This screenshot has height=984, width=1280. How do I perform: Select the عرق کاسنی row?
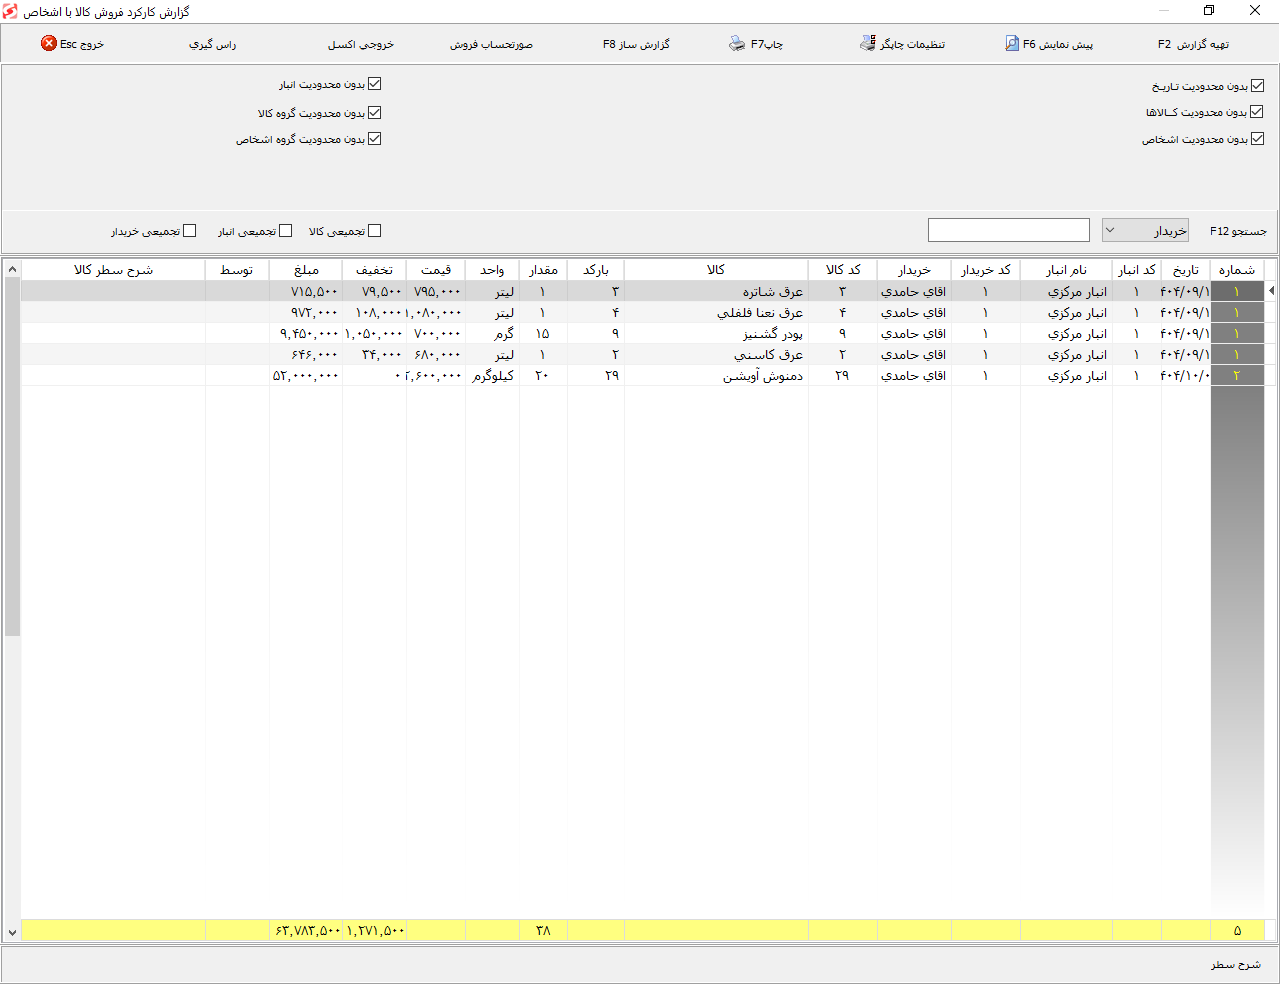tap(643, 354)
